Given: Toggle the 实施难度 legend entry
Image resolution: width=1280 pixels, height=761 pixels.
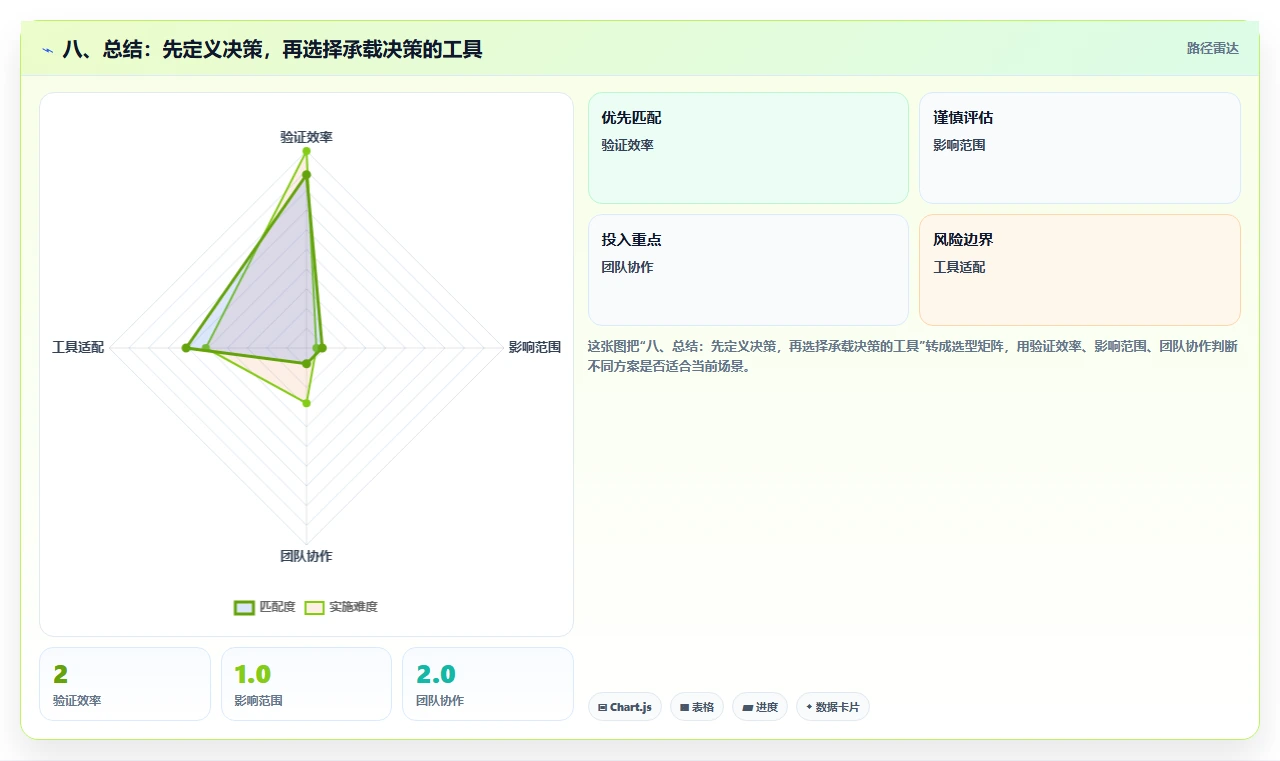Looking at the screenshot, I should (341, 607).
